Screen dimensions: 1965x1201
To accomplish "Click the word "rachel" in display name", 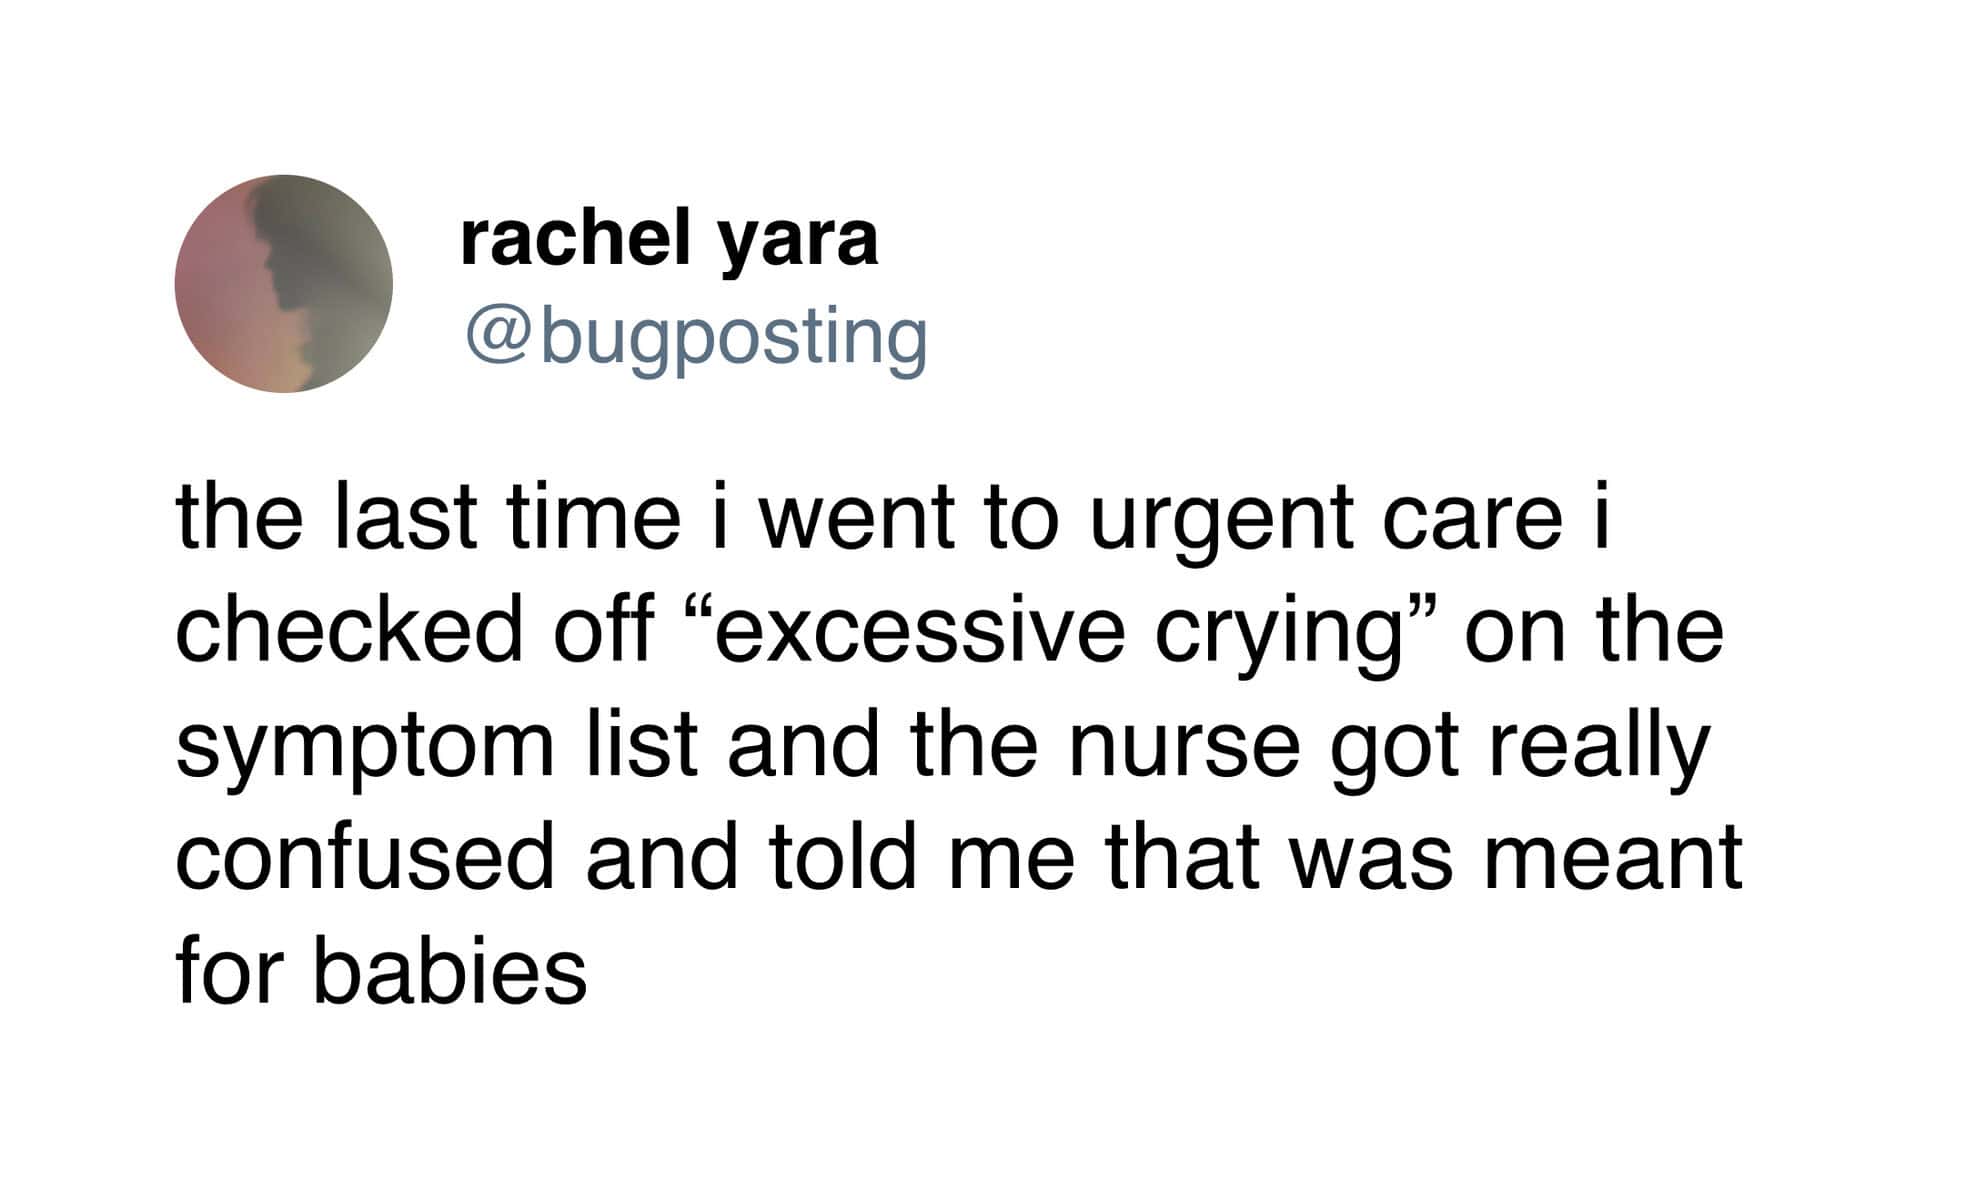I will click(x=574, y=240).
